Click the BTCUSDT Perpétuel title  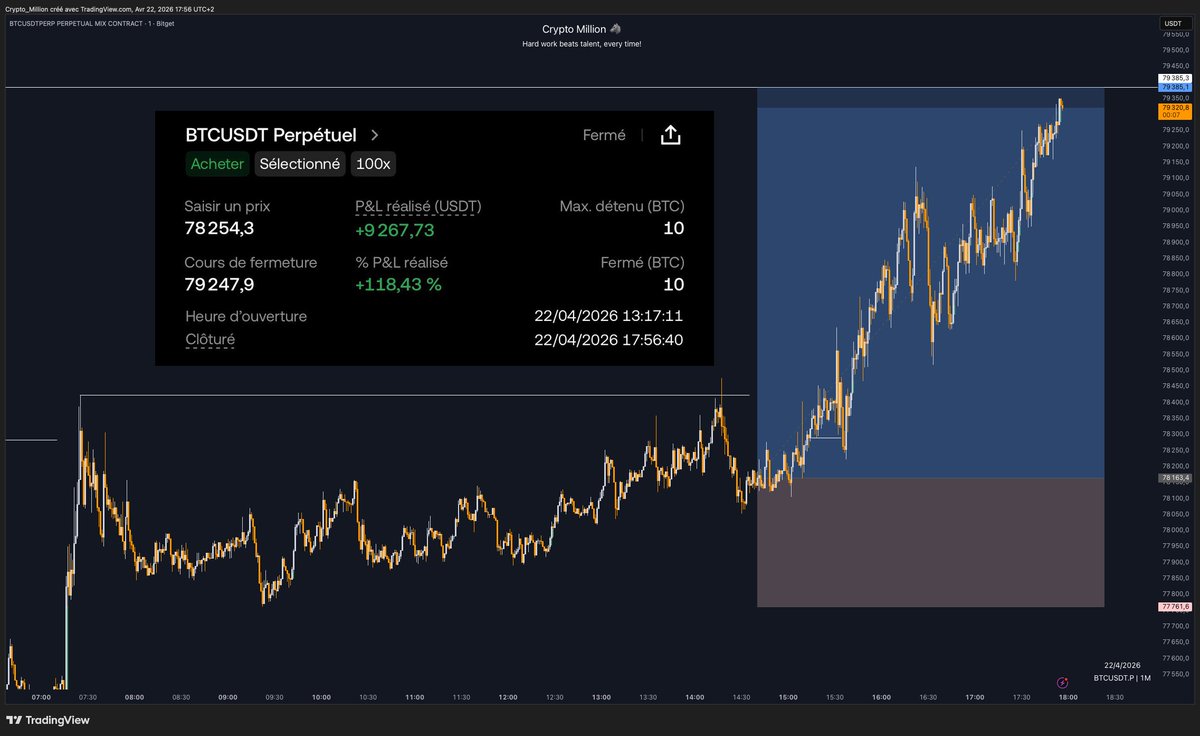coord(271,135)
